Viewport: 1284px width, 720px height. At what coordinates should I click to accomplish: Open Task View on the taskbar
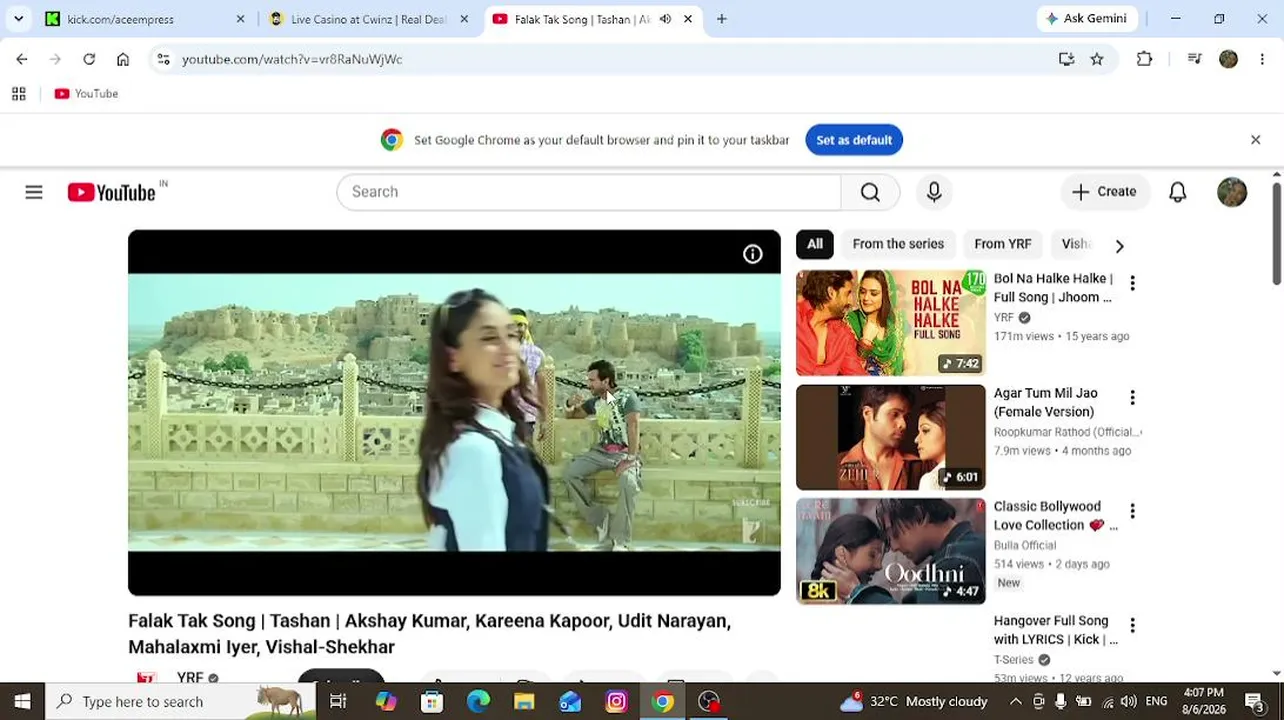(338, 702)
